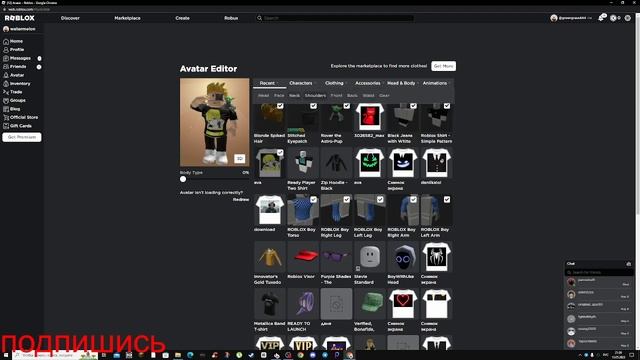Uncheck Black Jeans with White item
Viewport: 640px width, 360px height.
click(x=413, y=106)
